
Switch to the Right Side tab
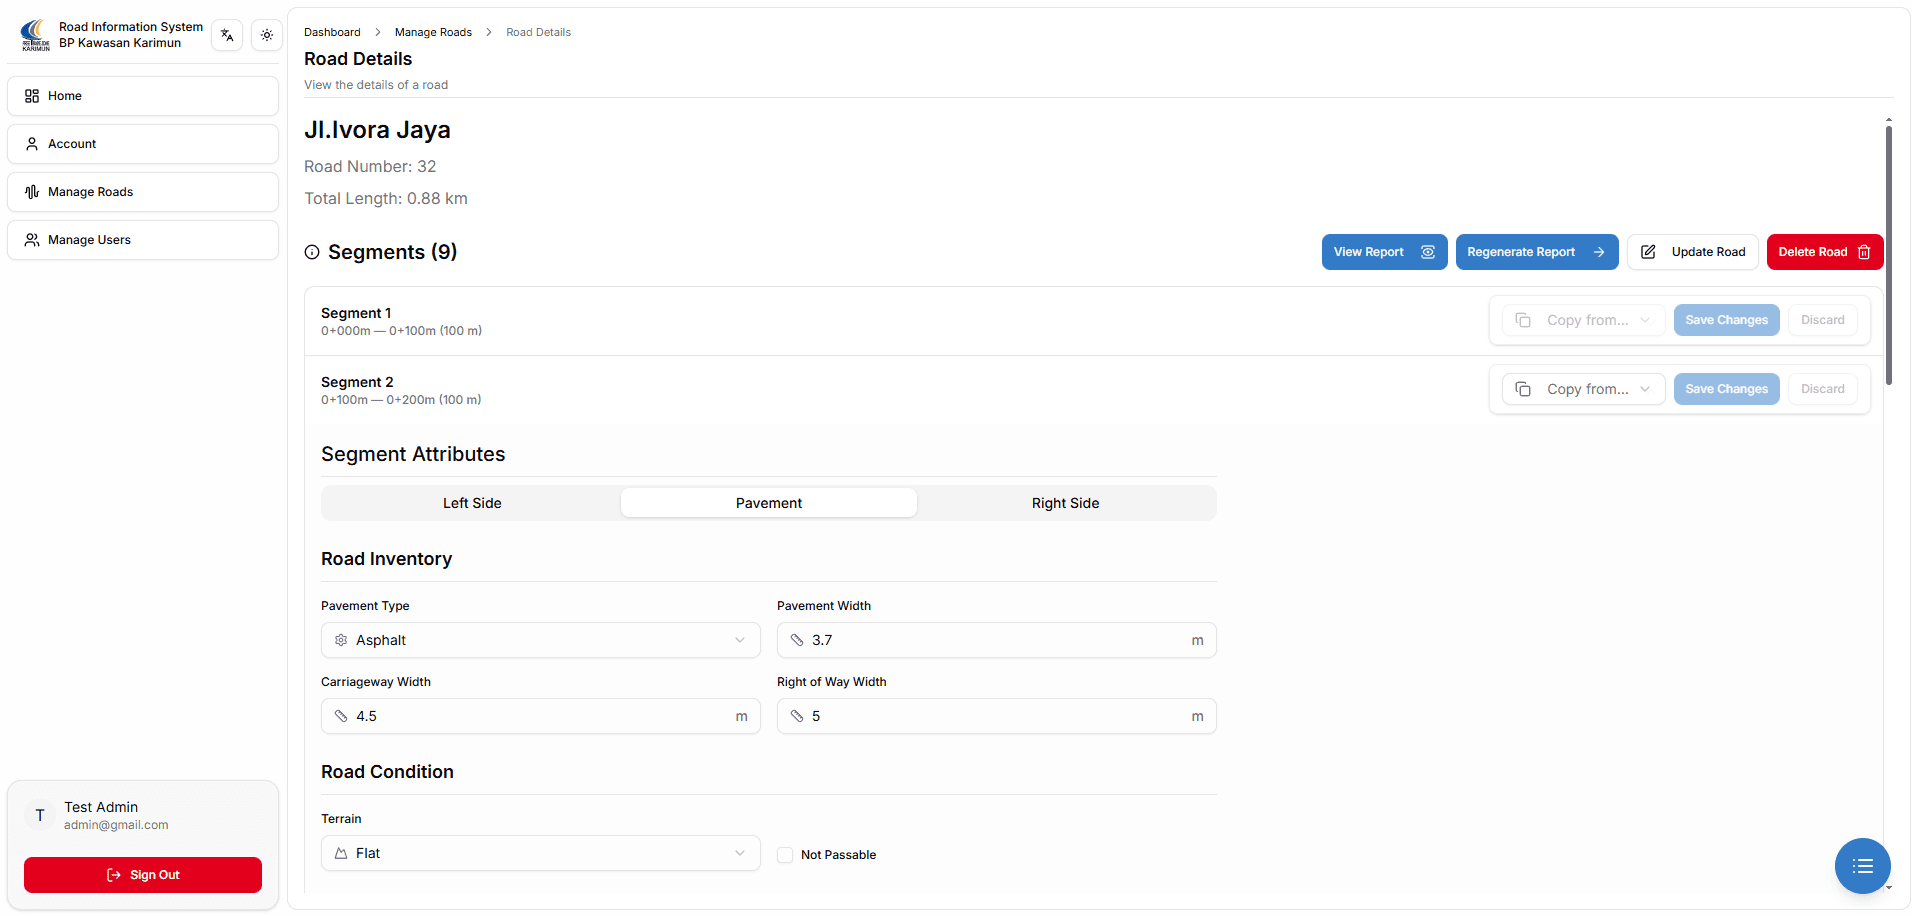pyautogui.click(x=1065, y=503)
